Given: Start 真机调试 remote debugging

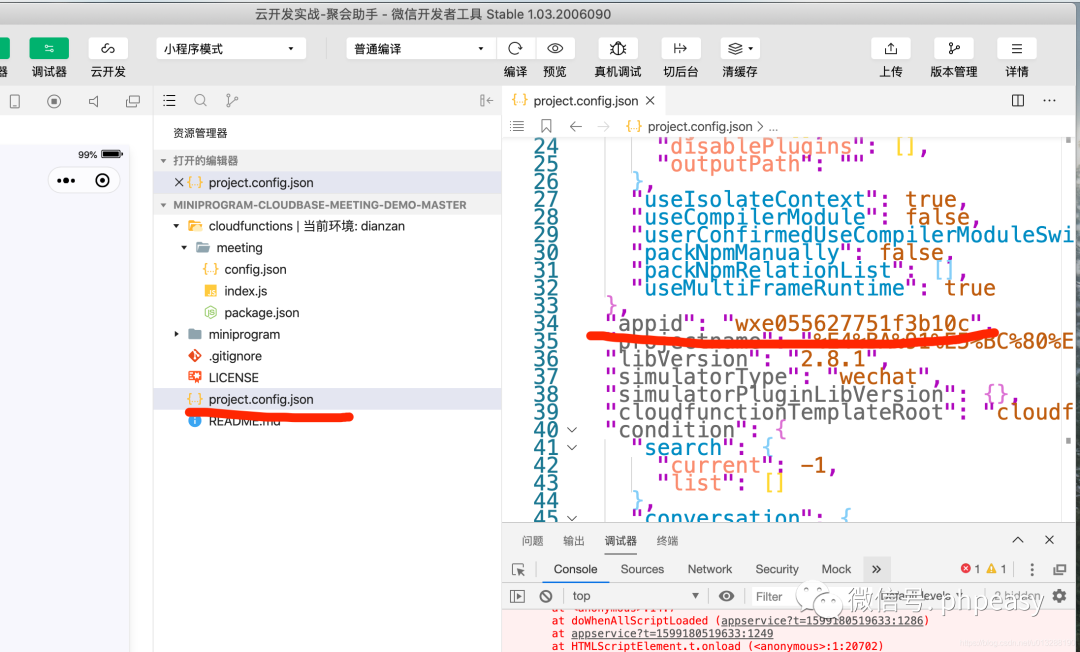Looking at the screenshot, I should [618, 48].
